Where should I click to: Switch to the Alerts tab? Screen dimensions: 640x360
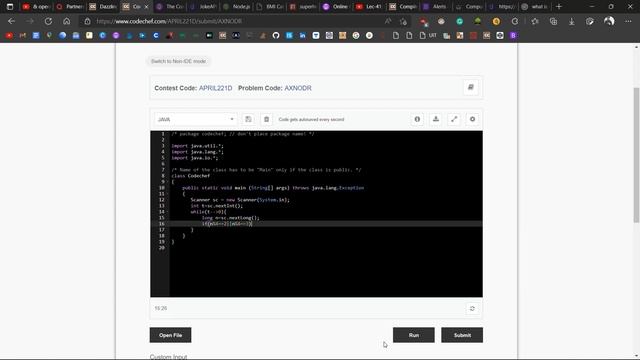click(x=436, y=7)
